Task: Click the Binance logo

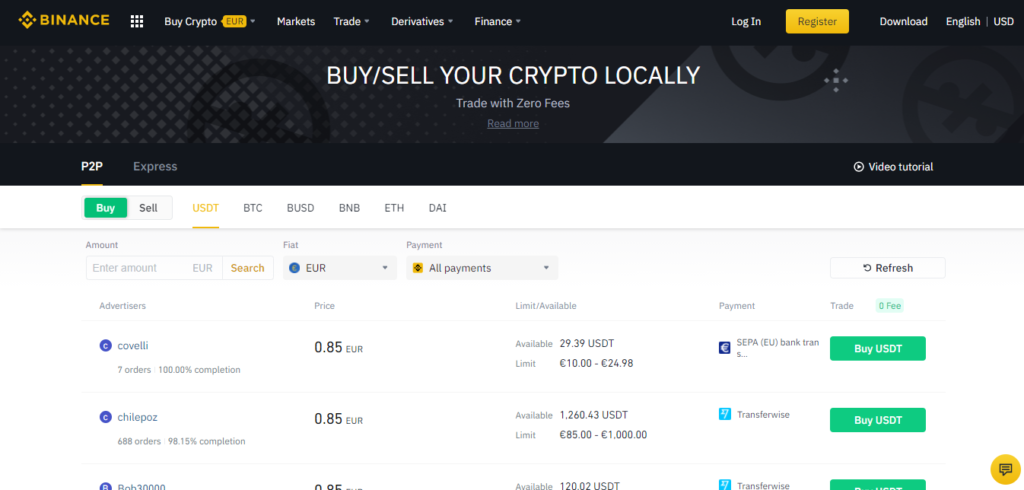Action: click(64, 20)
